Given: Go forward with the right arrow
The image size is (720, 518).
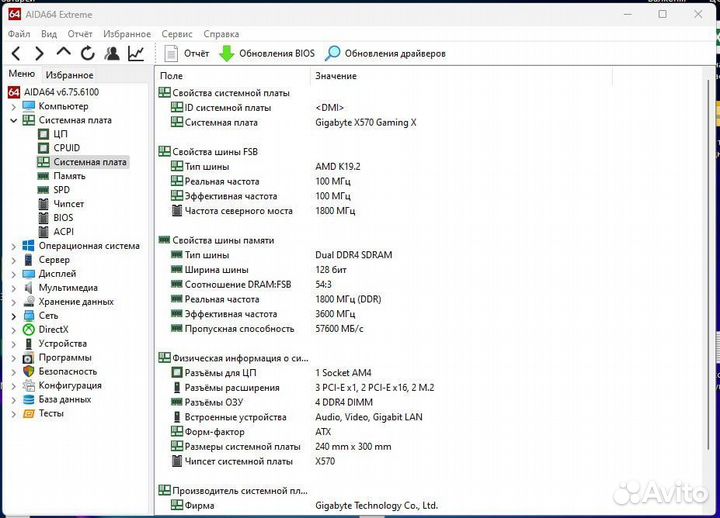Looking at the screenshot, I should click(x=40, y=54).
